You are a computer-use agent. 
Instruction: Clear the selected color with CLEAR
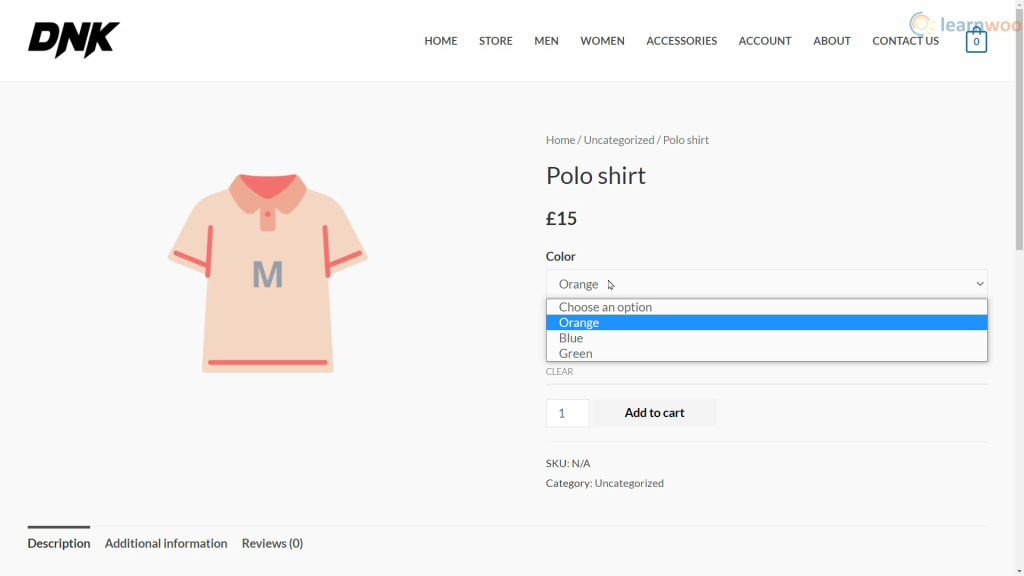559,372
